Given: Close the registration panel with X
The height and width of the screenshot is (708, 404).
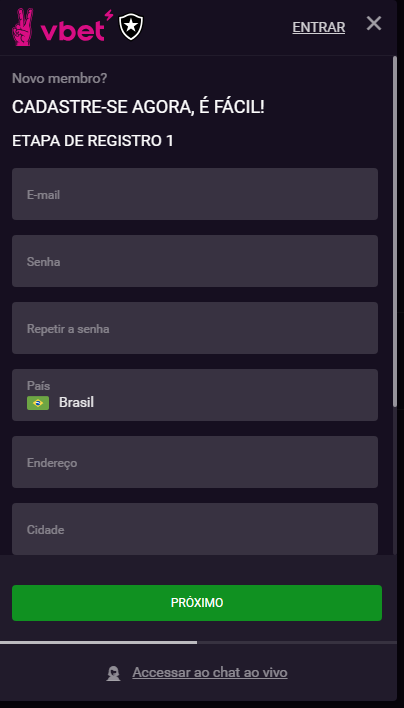Looking at the screenshot, I should pyautogui.click(x=374, y=23).
